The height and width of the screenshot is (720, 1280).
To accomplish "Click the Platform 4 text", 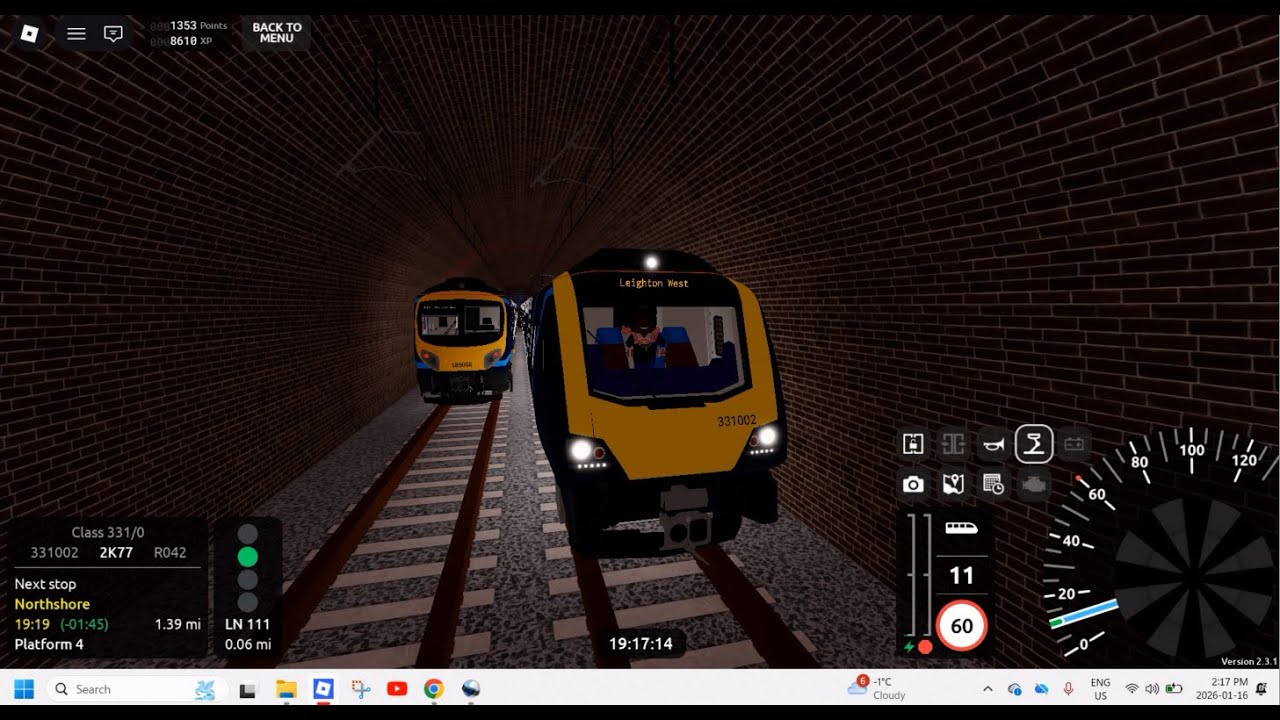I will pos(49,644).
